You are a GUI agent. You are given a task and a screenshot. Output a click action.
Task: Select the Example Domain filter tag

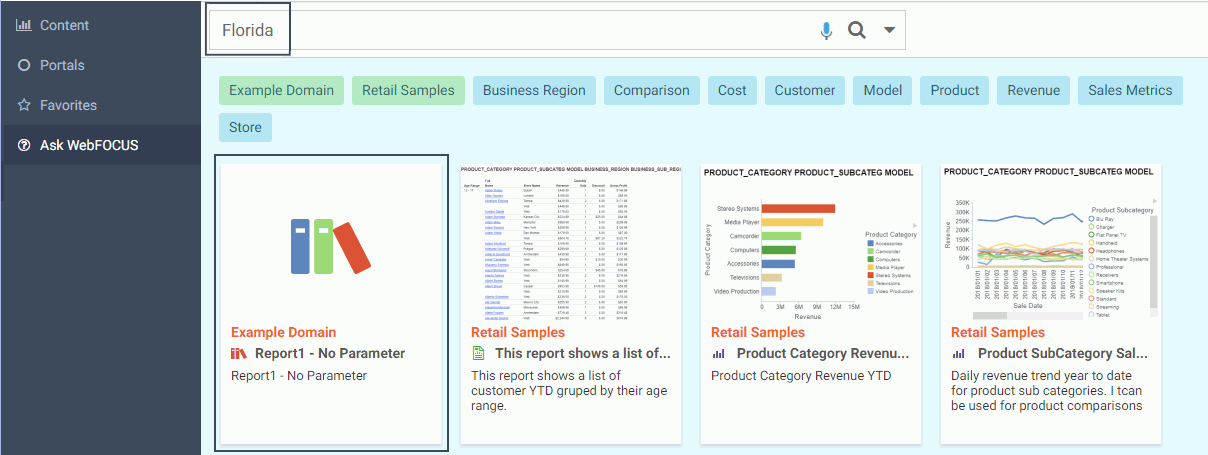click(282, 90)
